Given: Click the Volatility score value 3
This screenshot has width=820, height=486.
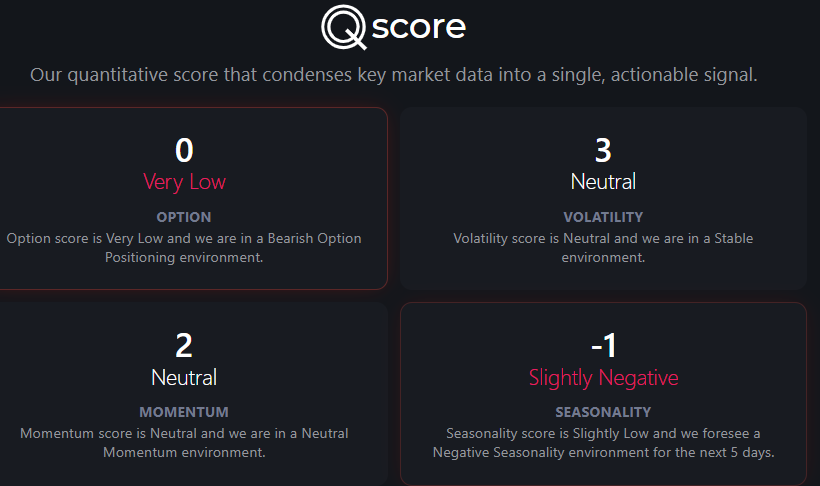Looking at the screenshot, I should coord(603,150).
